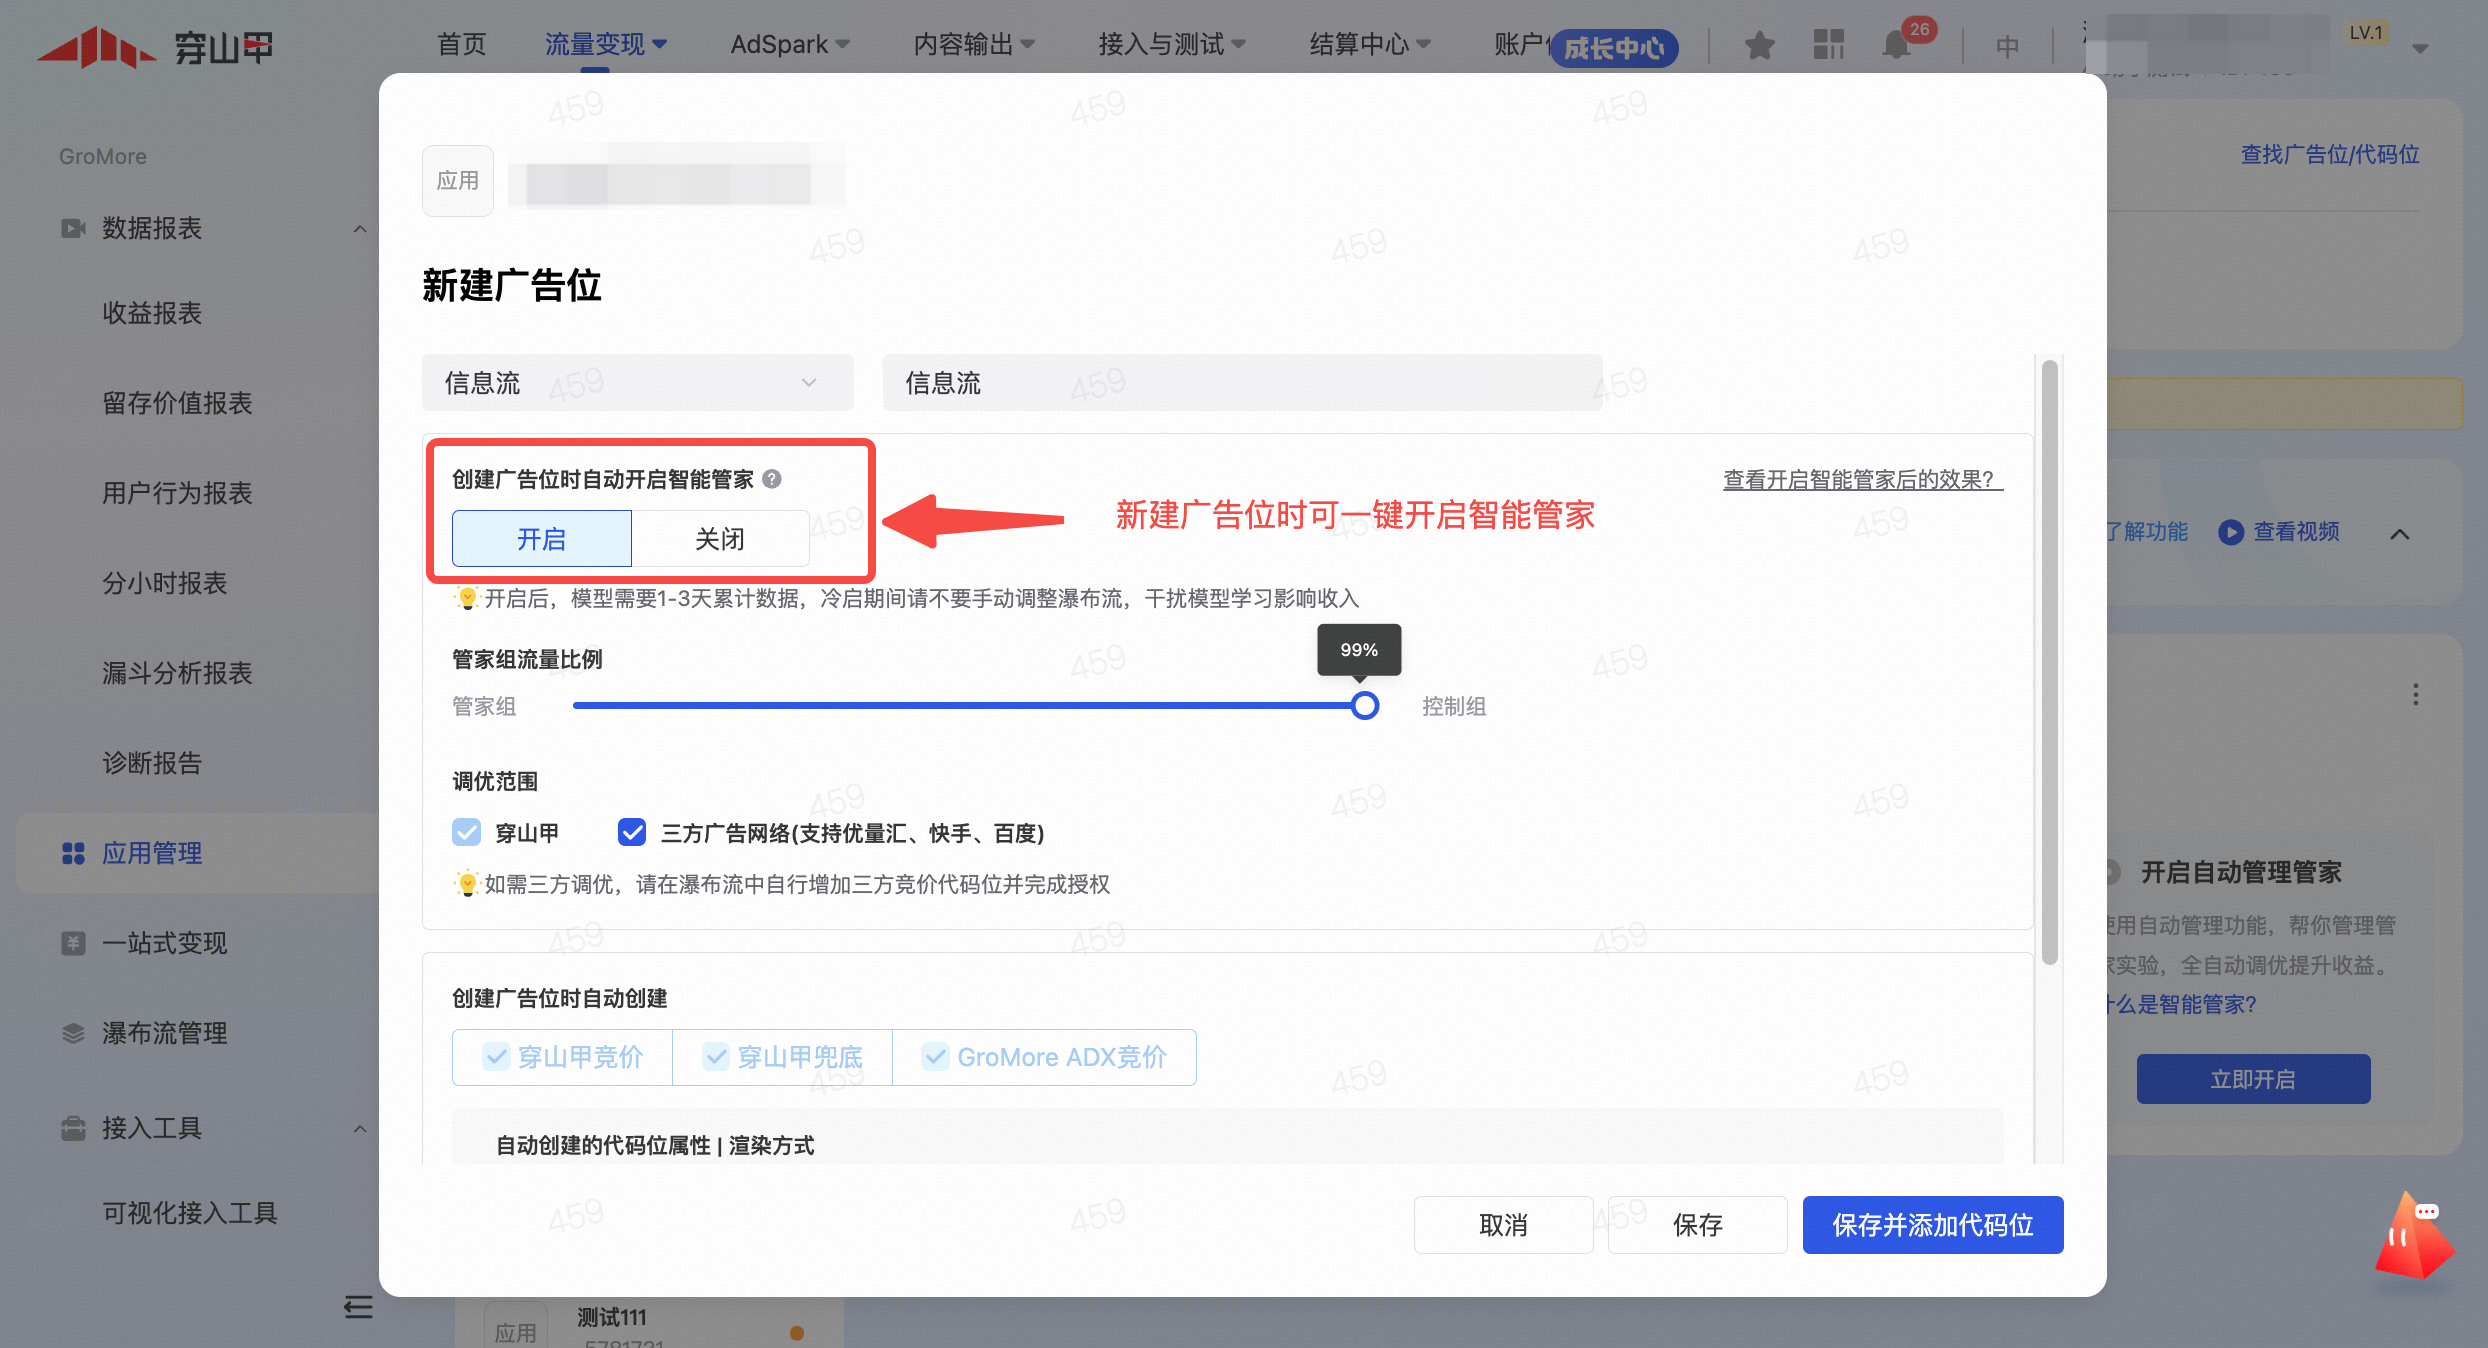This screenshot has width=2488, height=1348.
Task: Click the 信息流 ad slot name field
Action: (x=1241, y=383)
